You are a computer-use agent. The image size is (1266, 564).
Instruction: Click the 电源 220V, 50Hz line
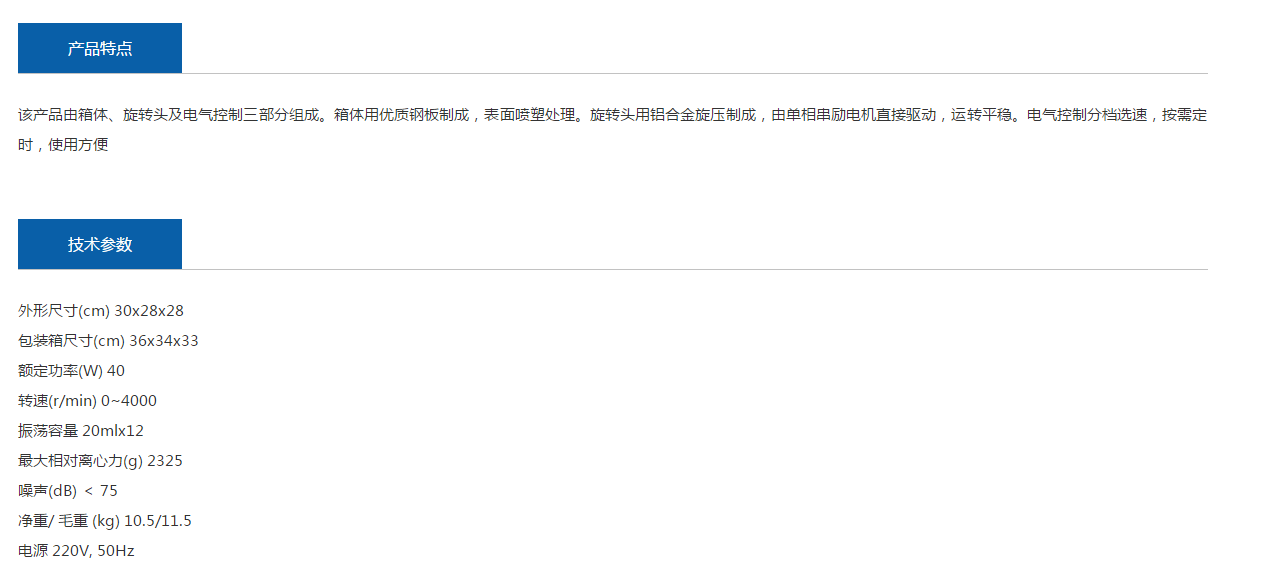(76, 551)
